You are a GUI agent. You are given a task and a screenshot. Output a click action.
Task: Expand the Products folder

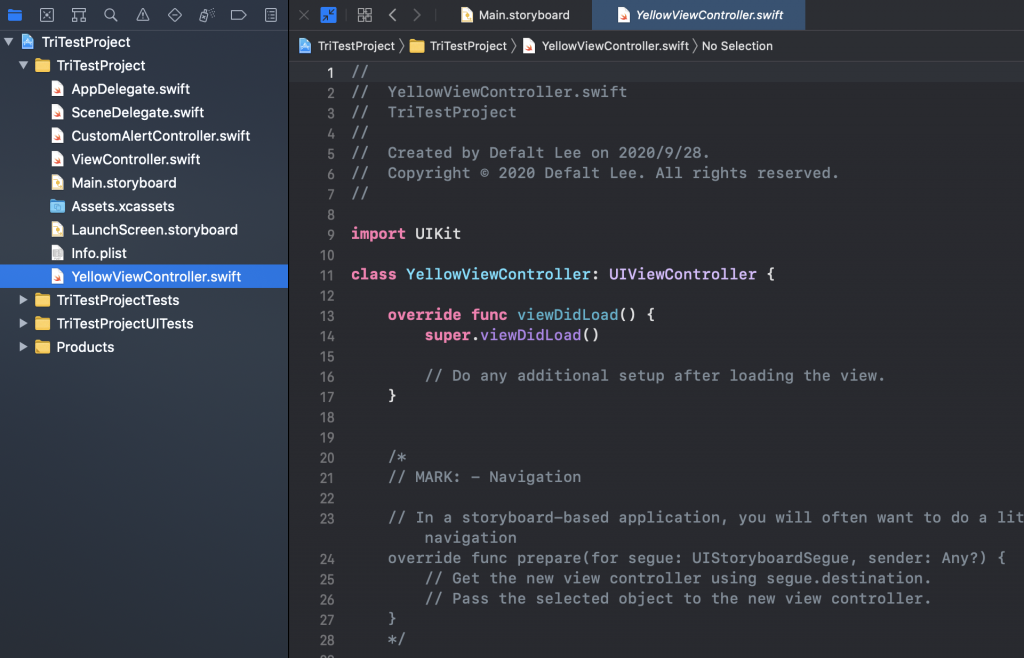(24, 347)
